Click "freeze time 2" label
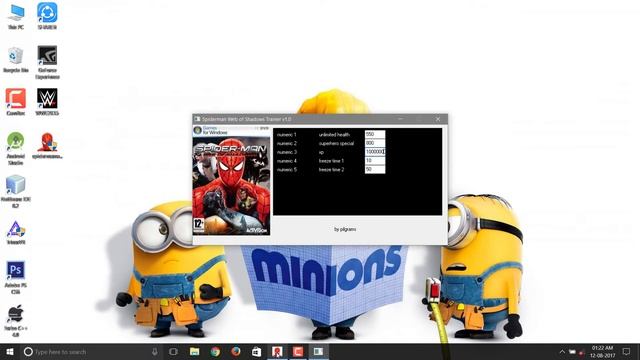 (x=331, y=170)
